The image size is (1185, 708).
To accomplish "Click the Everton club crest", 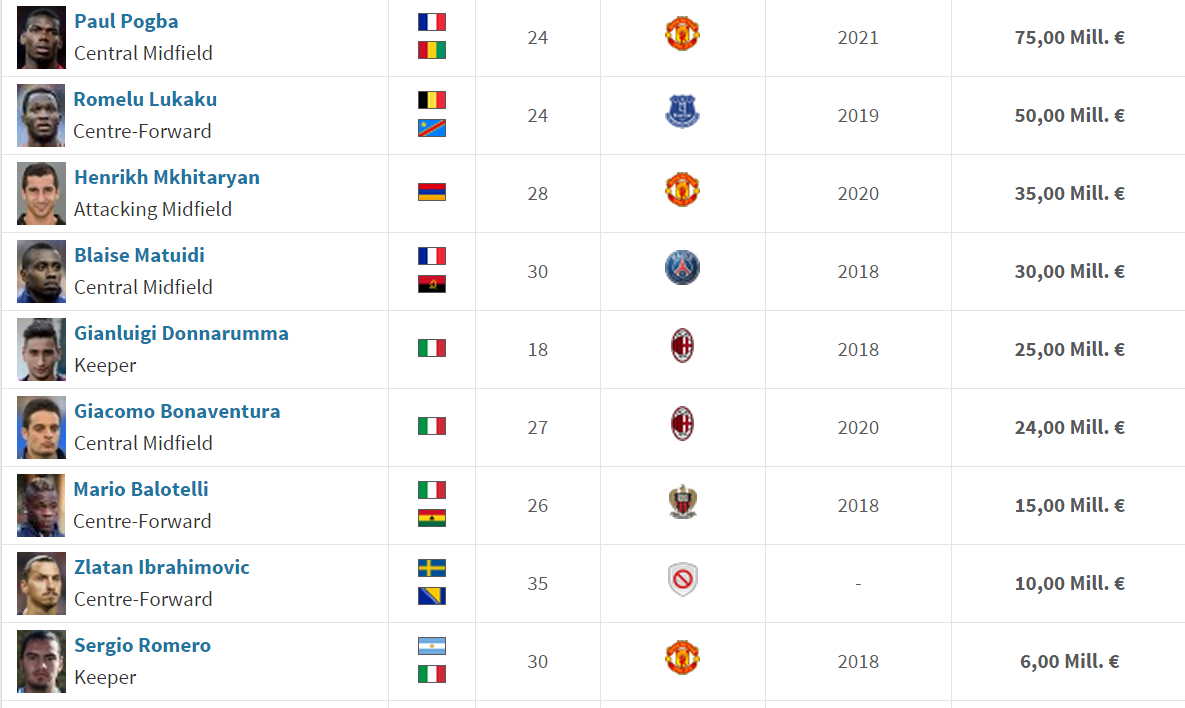I will (x=682, y=113).
